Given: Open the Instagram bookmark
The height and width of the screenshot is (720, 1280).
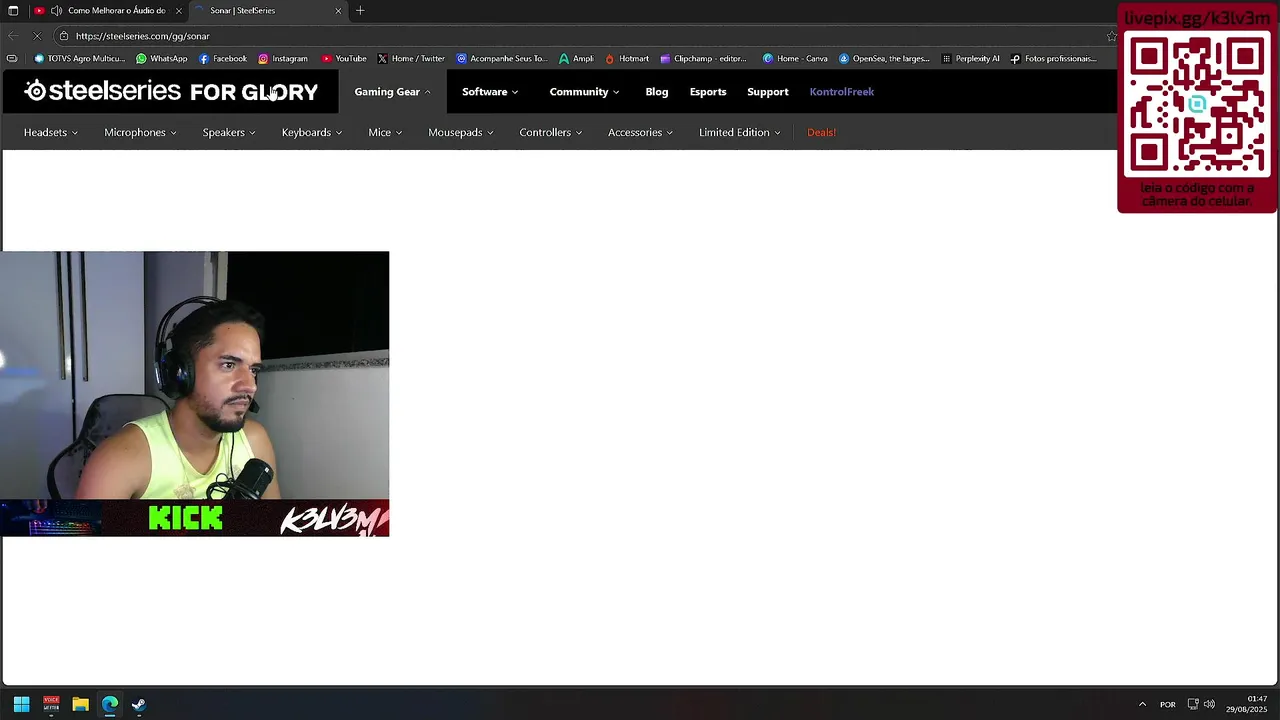Looking at the screenshot, I should [x=283, y=58].
